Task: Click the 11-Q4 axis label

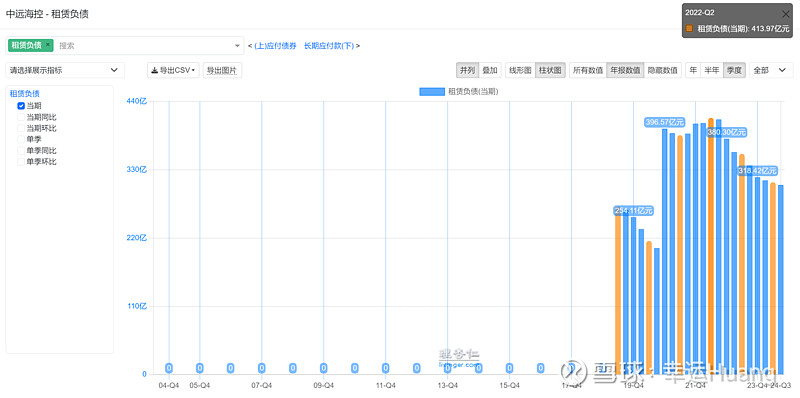Action: (x=385, y=386)
